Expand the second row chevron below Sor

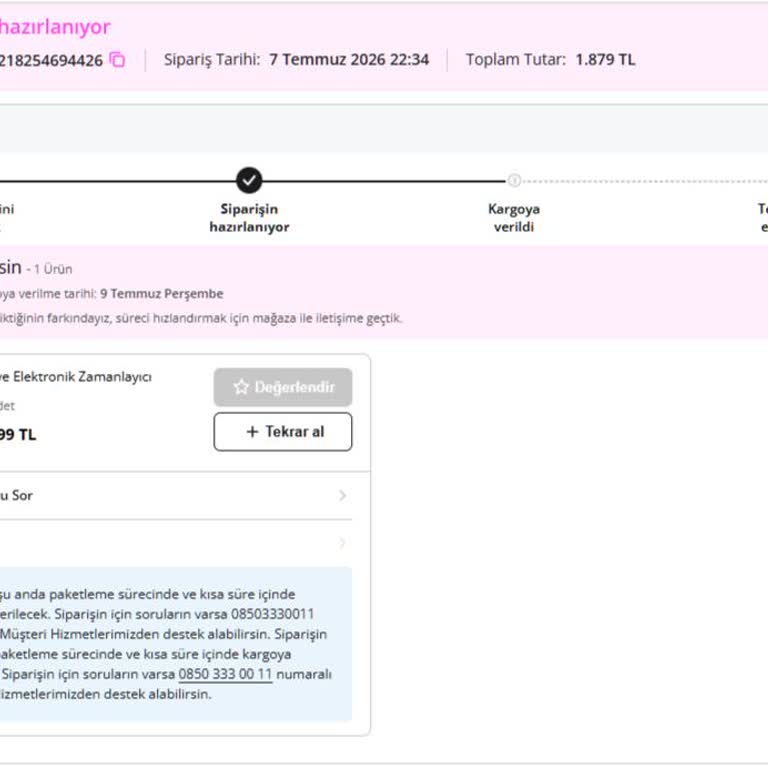(x=342, y=543)
